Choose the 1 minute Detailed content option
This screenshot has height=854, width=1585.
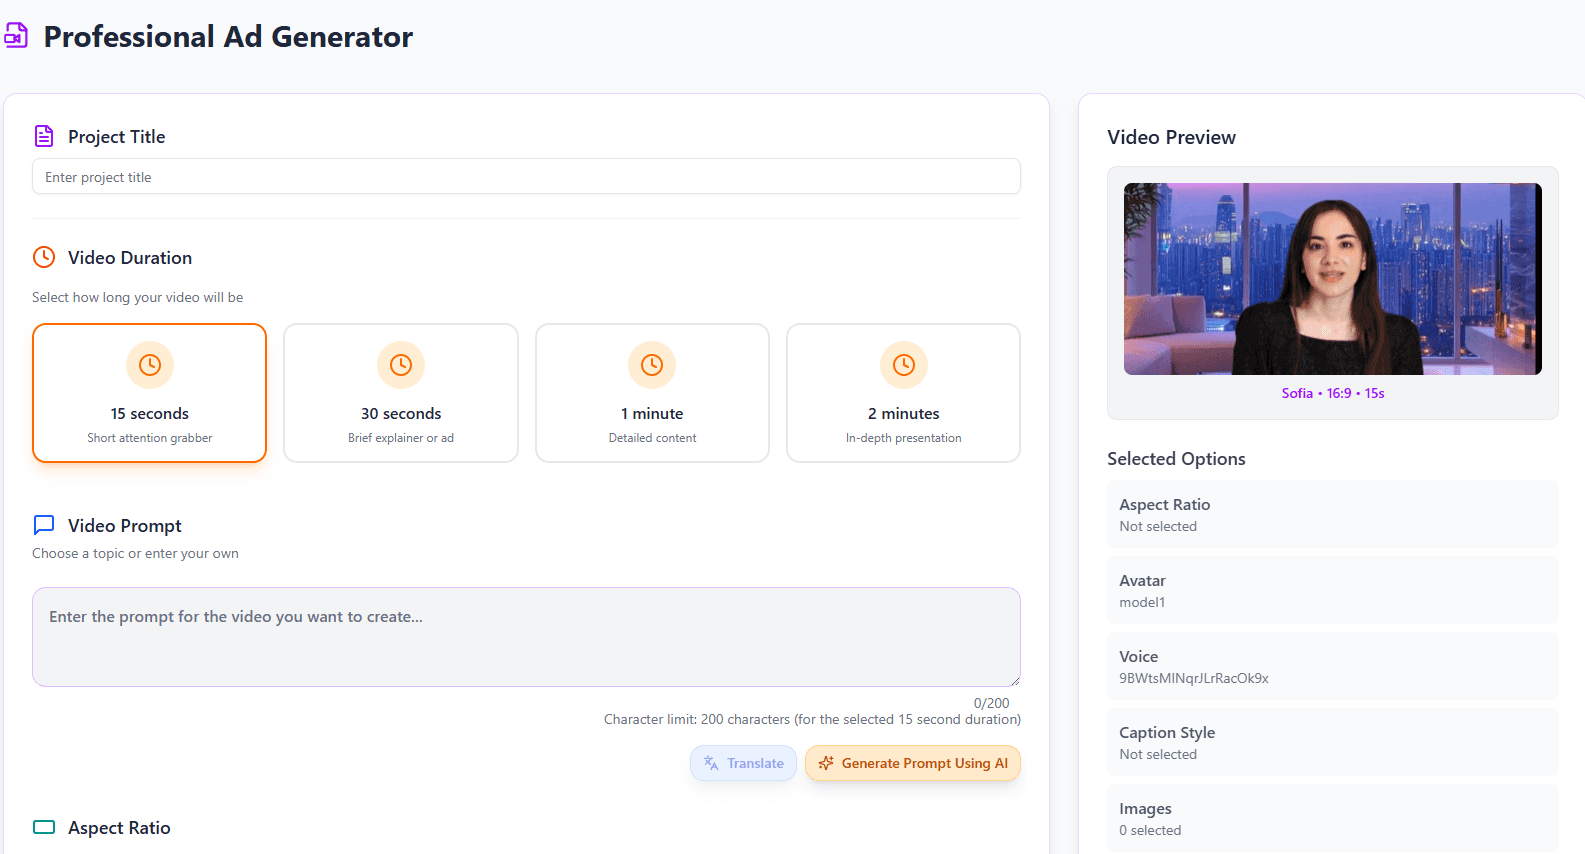click(652, 393)
